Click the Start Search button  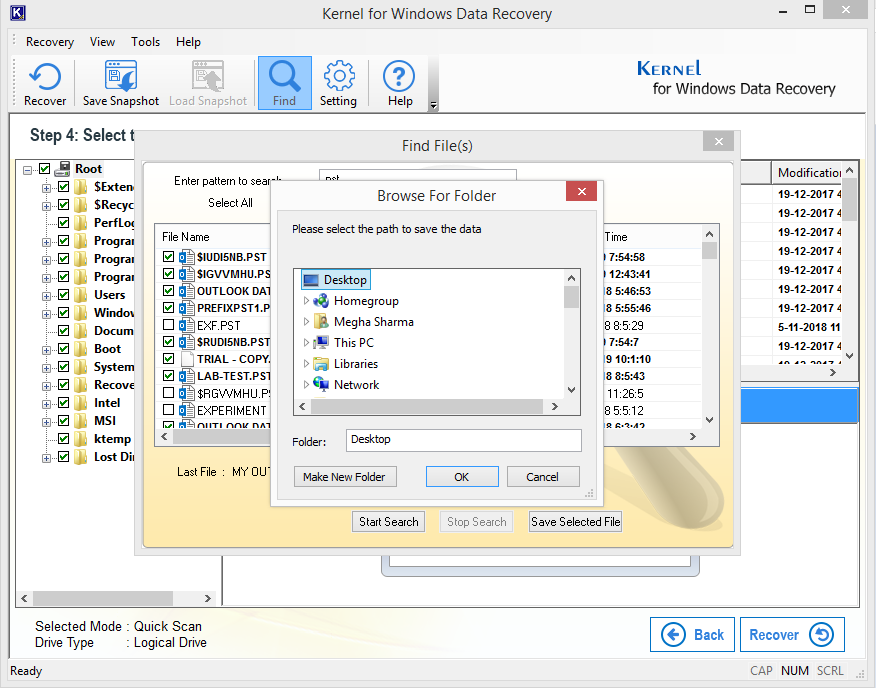[388, 522]
